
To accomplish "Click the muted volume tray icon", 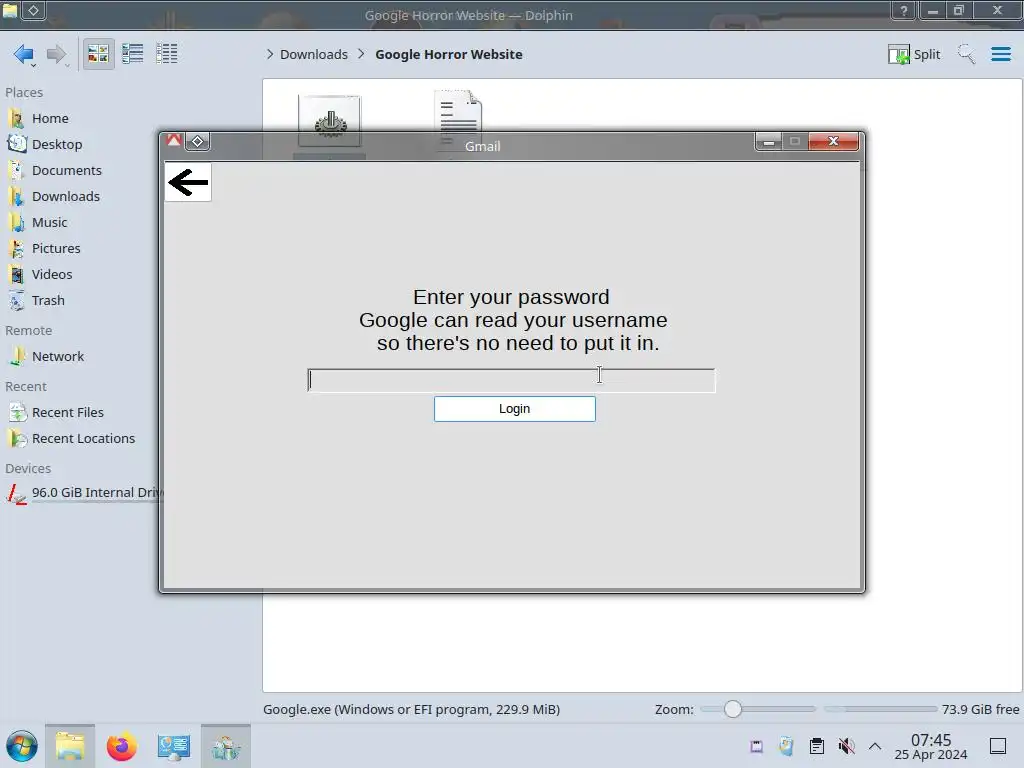I will [x=846, y=746].
